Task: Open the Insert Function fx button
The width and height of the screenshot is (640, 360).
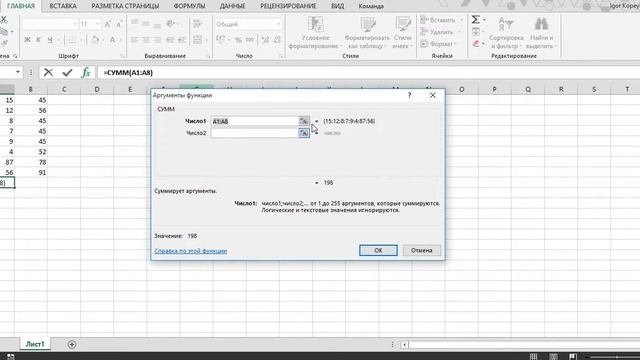Action: 86,73
